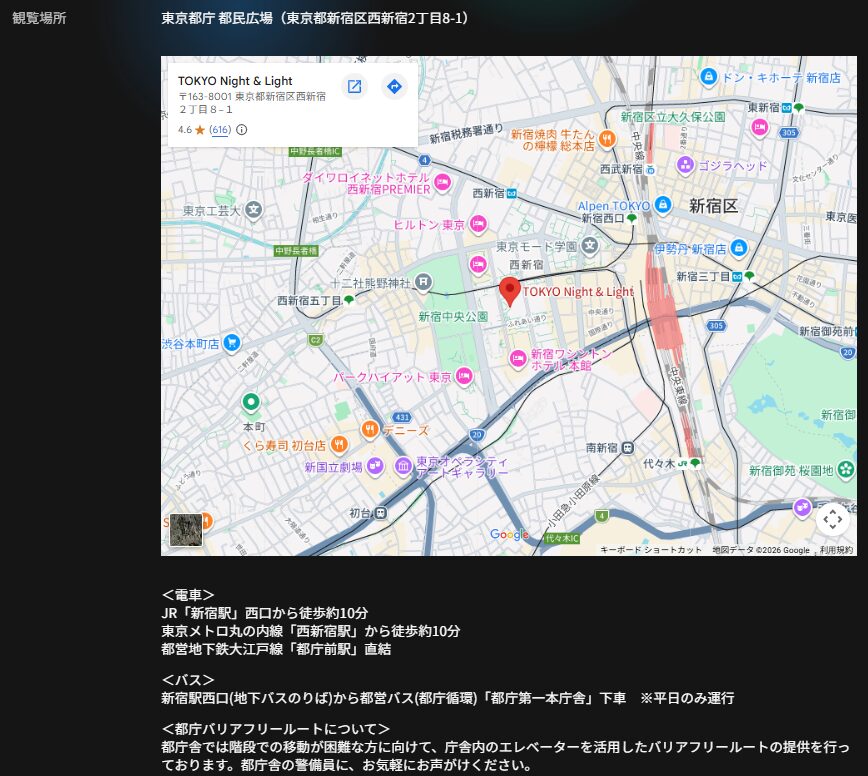
Task: Click the 十二社熊野神社 shrine marker
Action: [x=424, y=283]
